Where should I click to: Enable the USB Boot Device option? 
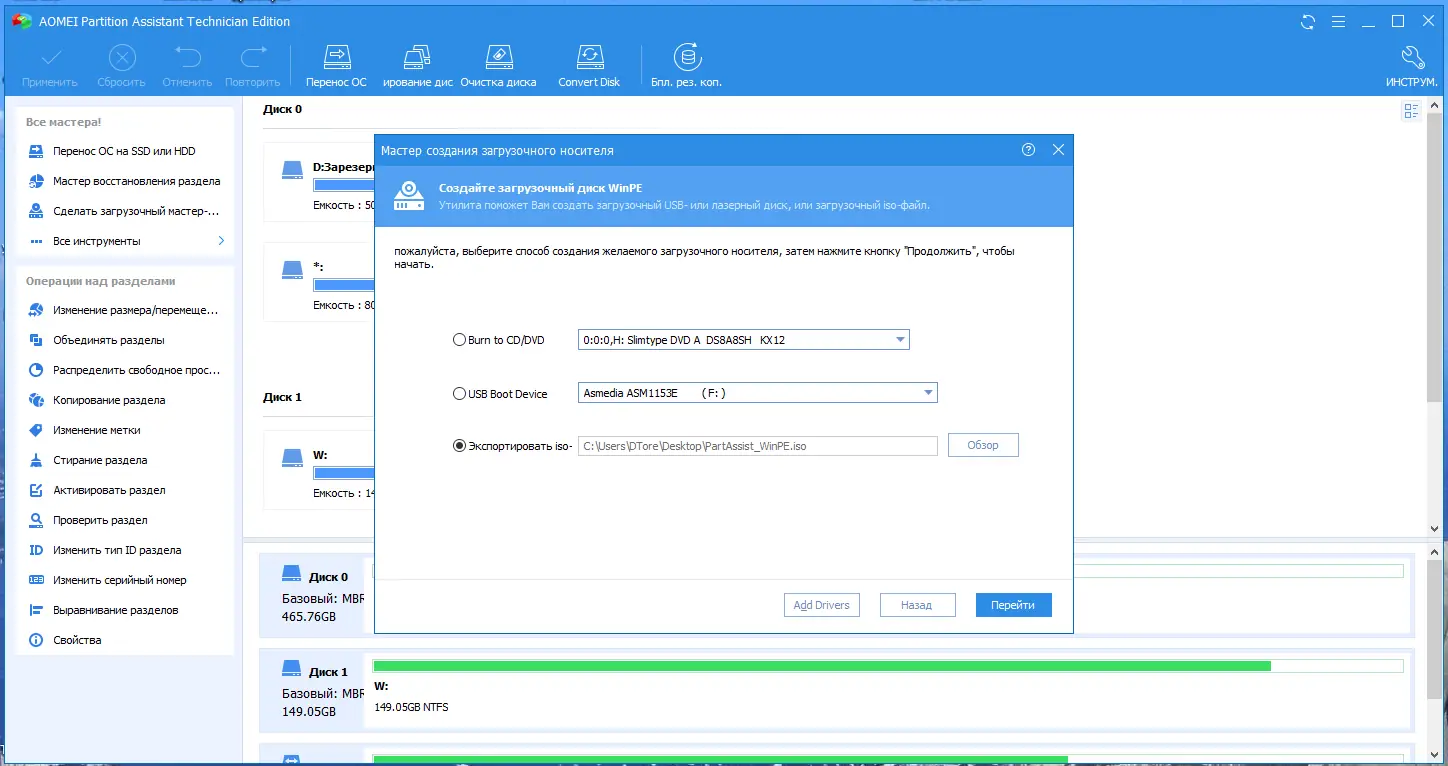[459, 393]
